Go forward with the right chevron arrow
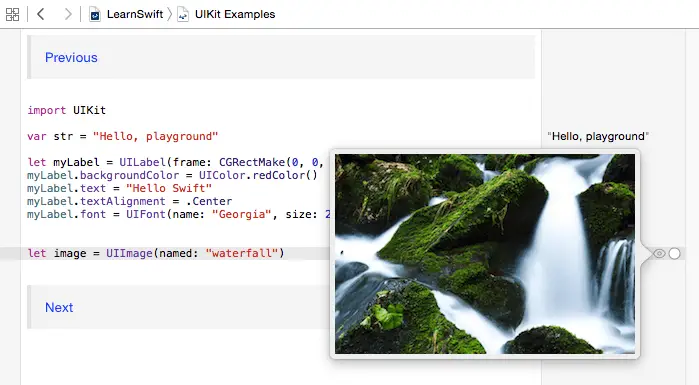This screenshot has width=699, height=385. point(68,14)
